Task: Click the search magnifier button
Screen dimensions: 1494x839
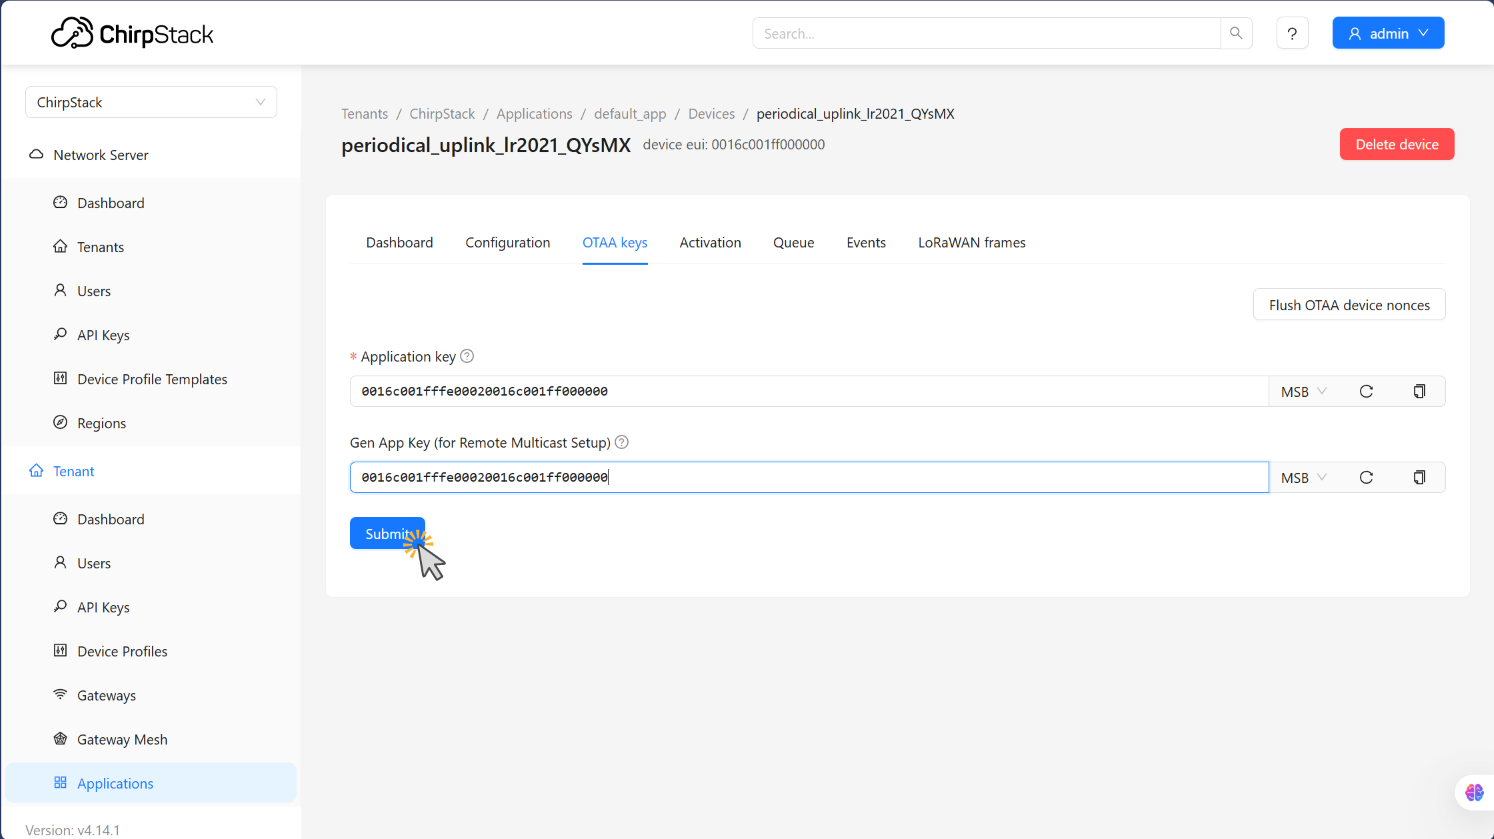Action: pos(1236,33)
